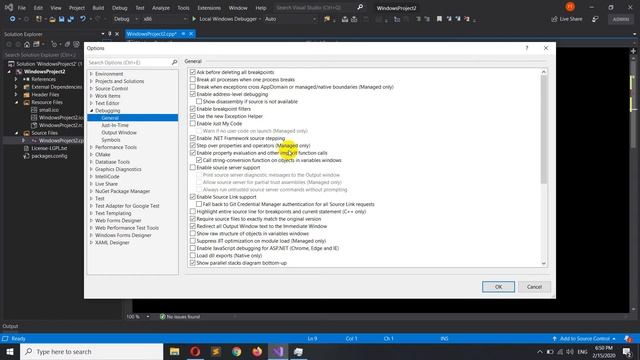Toggle Enable Source Link support
The height and width of the screenshot is (360, 640).
[x=193, y=197]
